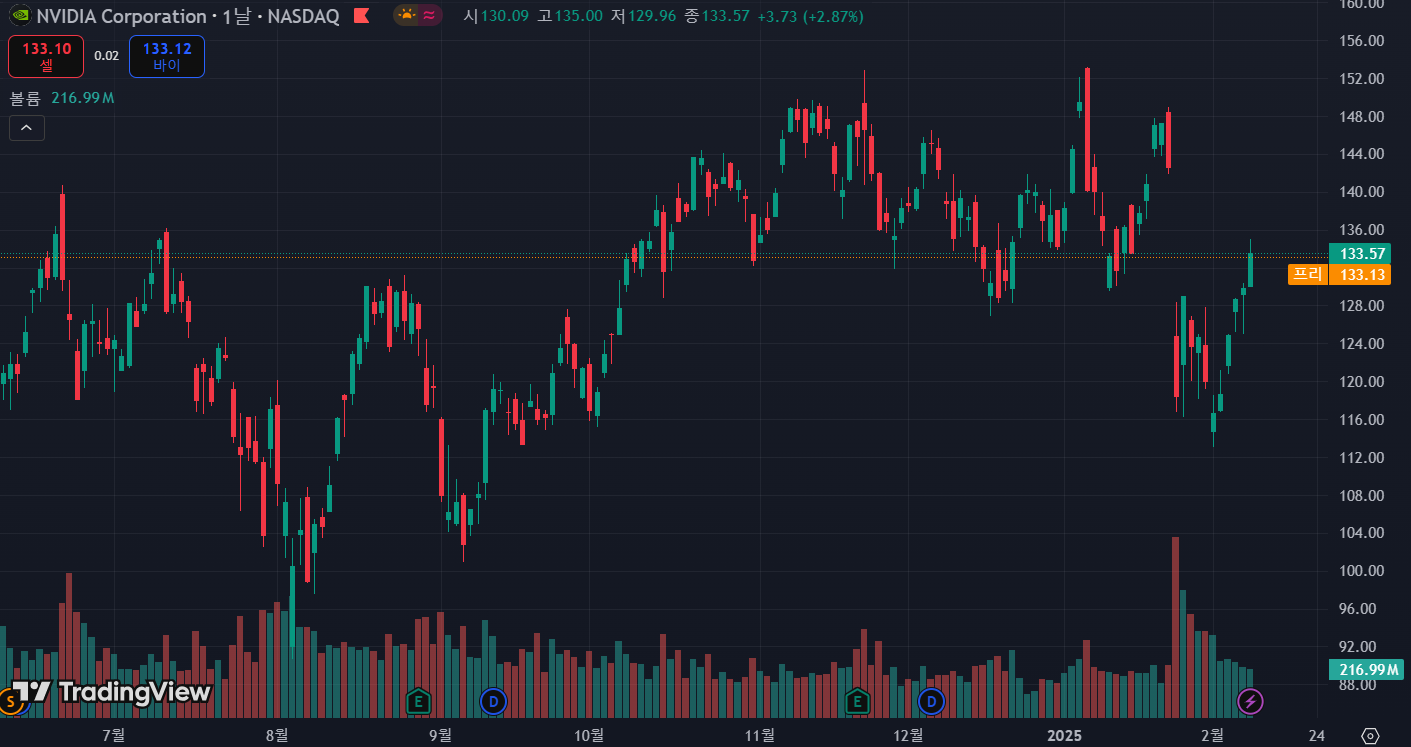Click the 24 date label on time axis
1411x747 pixels.
point(1316,736)
